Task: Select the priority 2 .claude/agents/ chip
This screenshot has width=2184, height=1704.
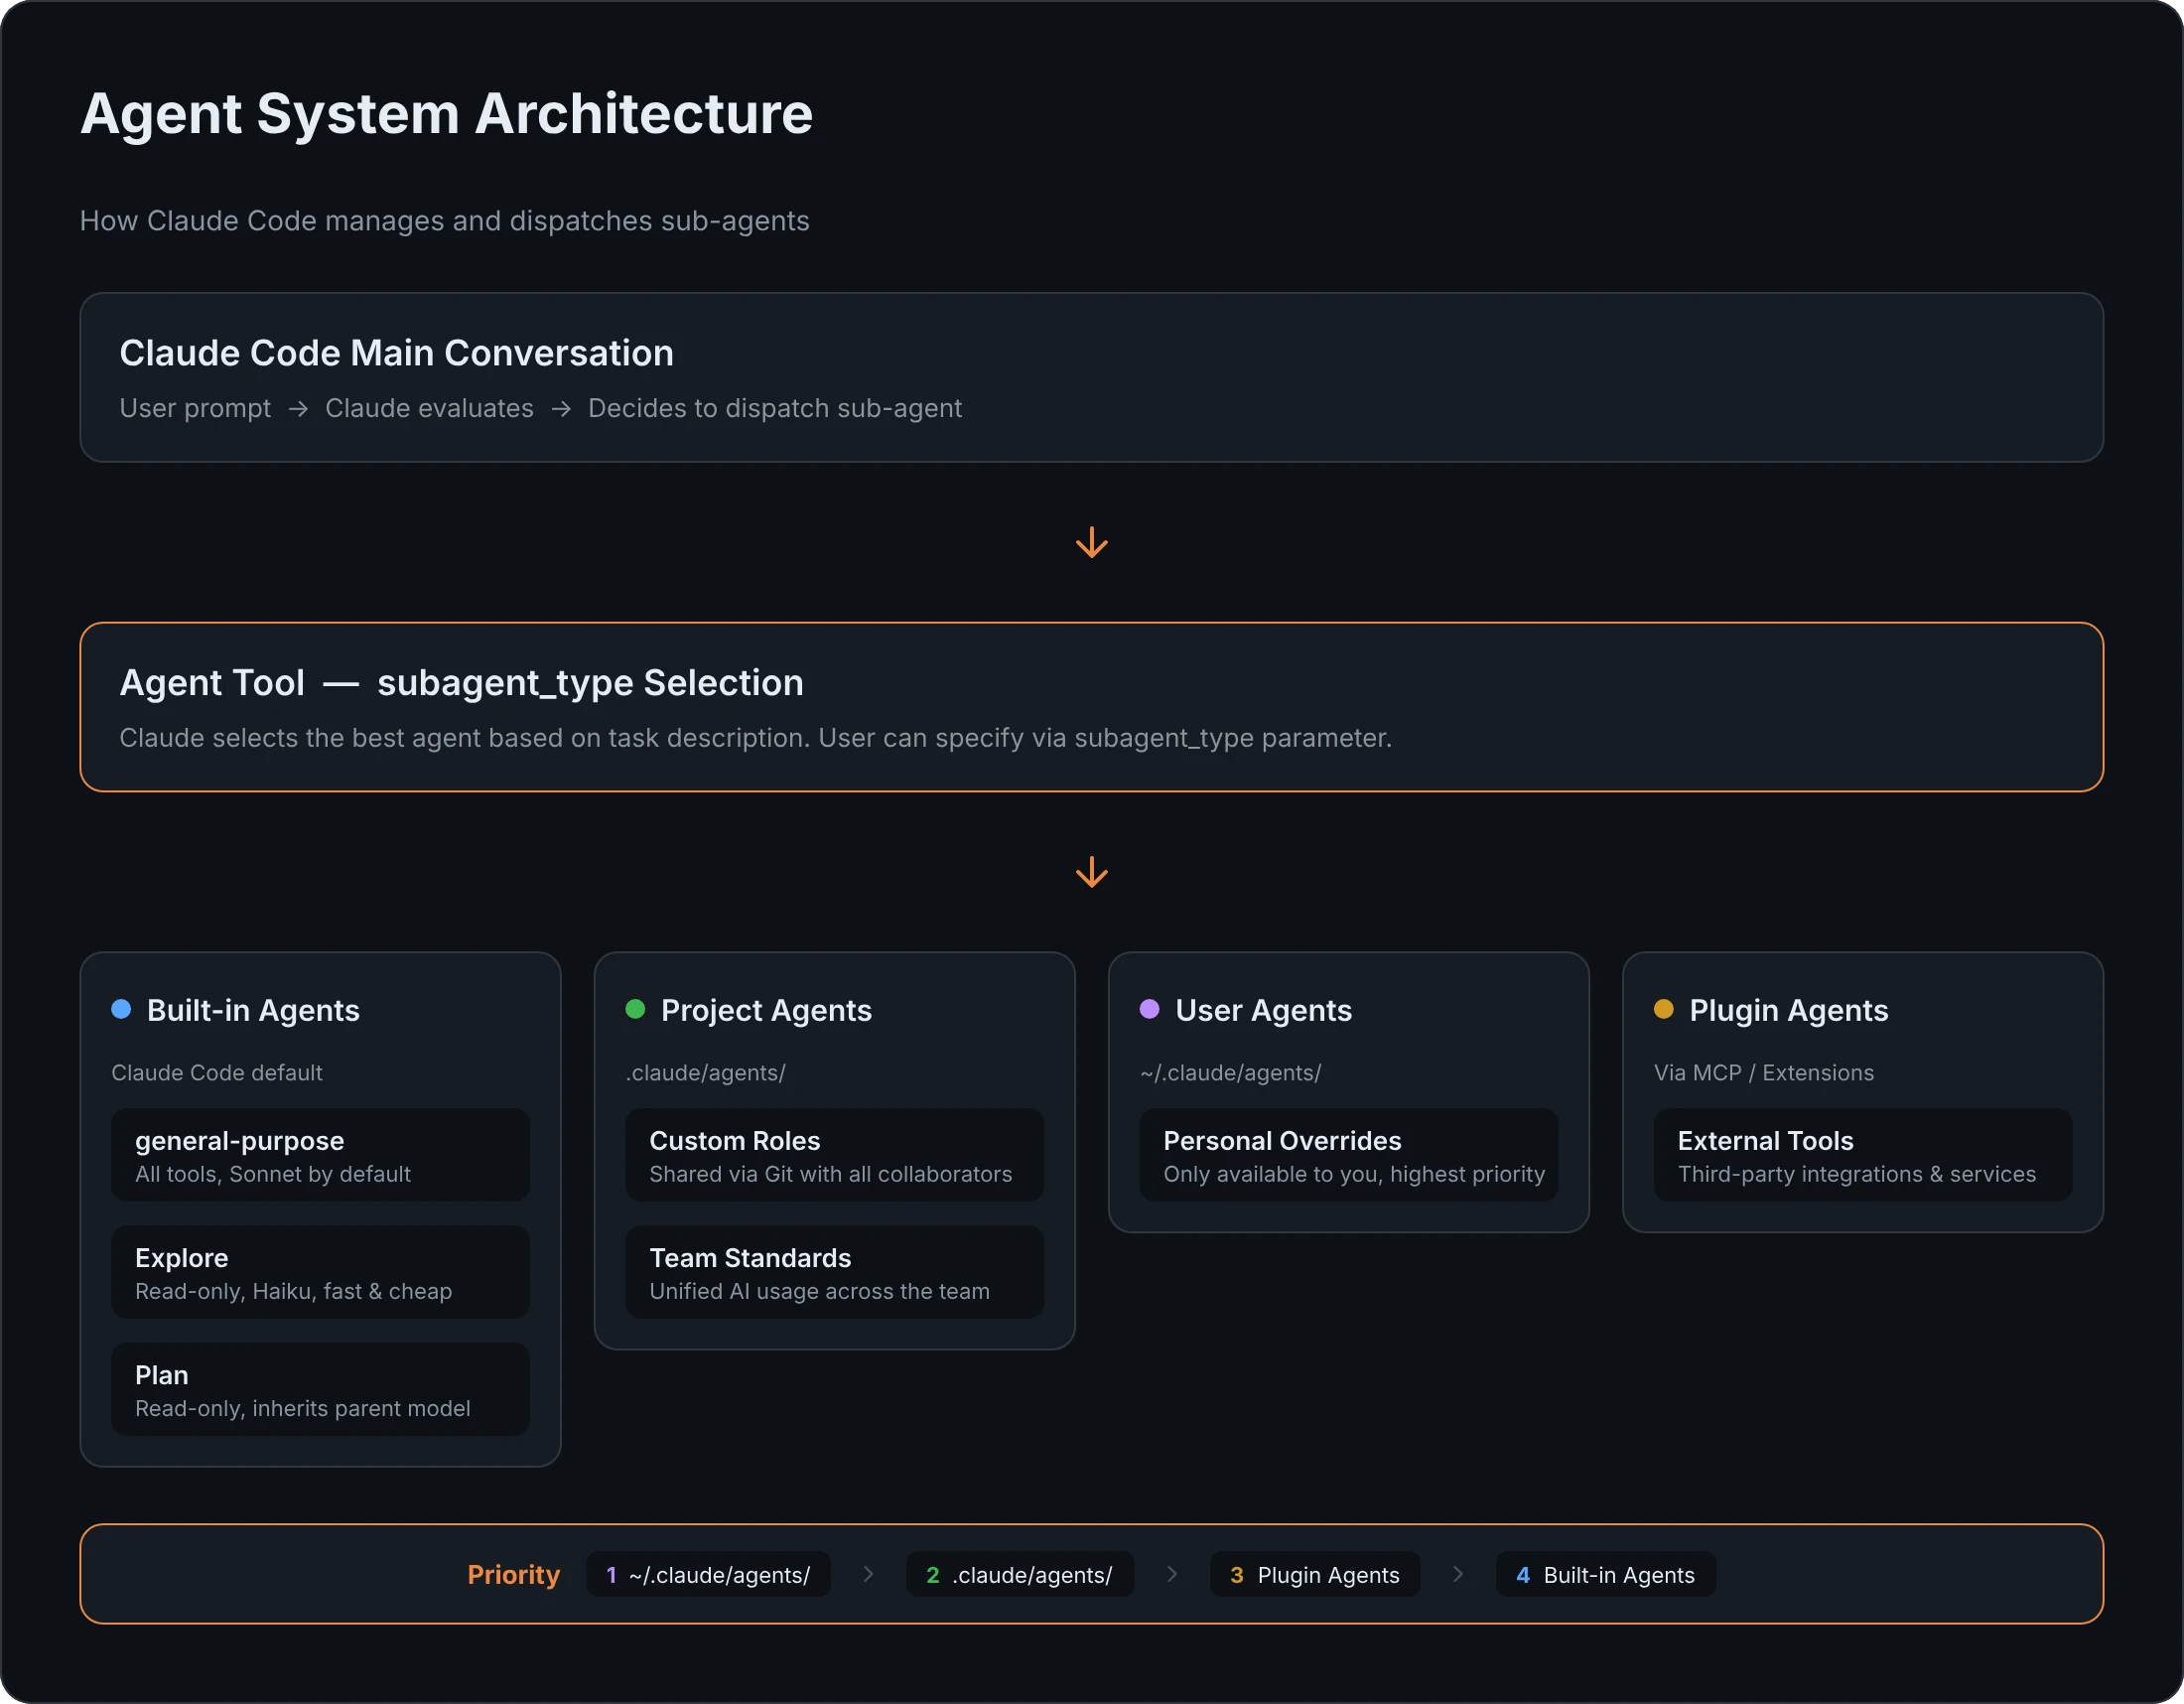Action: pos(1020,1575)
